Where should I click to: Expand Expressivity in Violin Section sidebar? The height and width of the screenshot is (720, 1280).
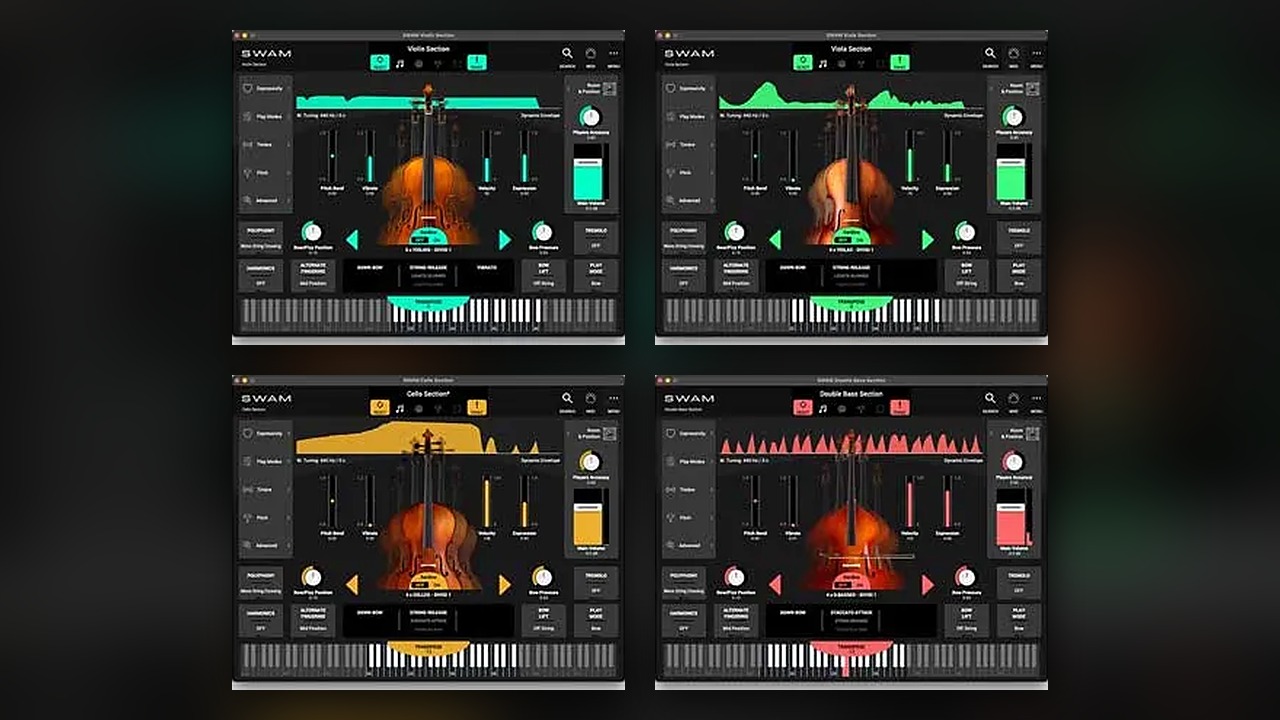point(266,88)
